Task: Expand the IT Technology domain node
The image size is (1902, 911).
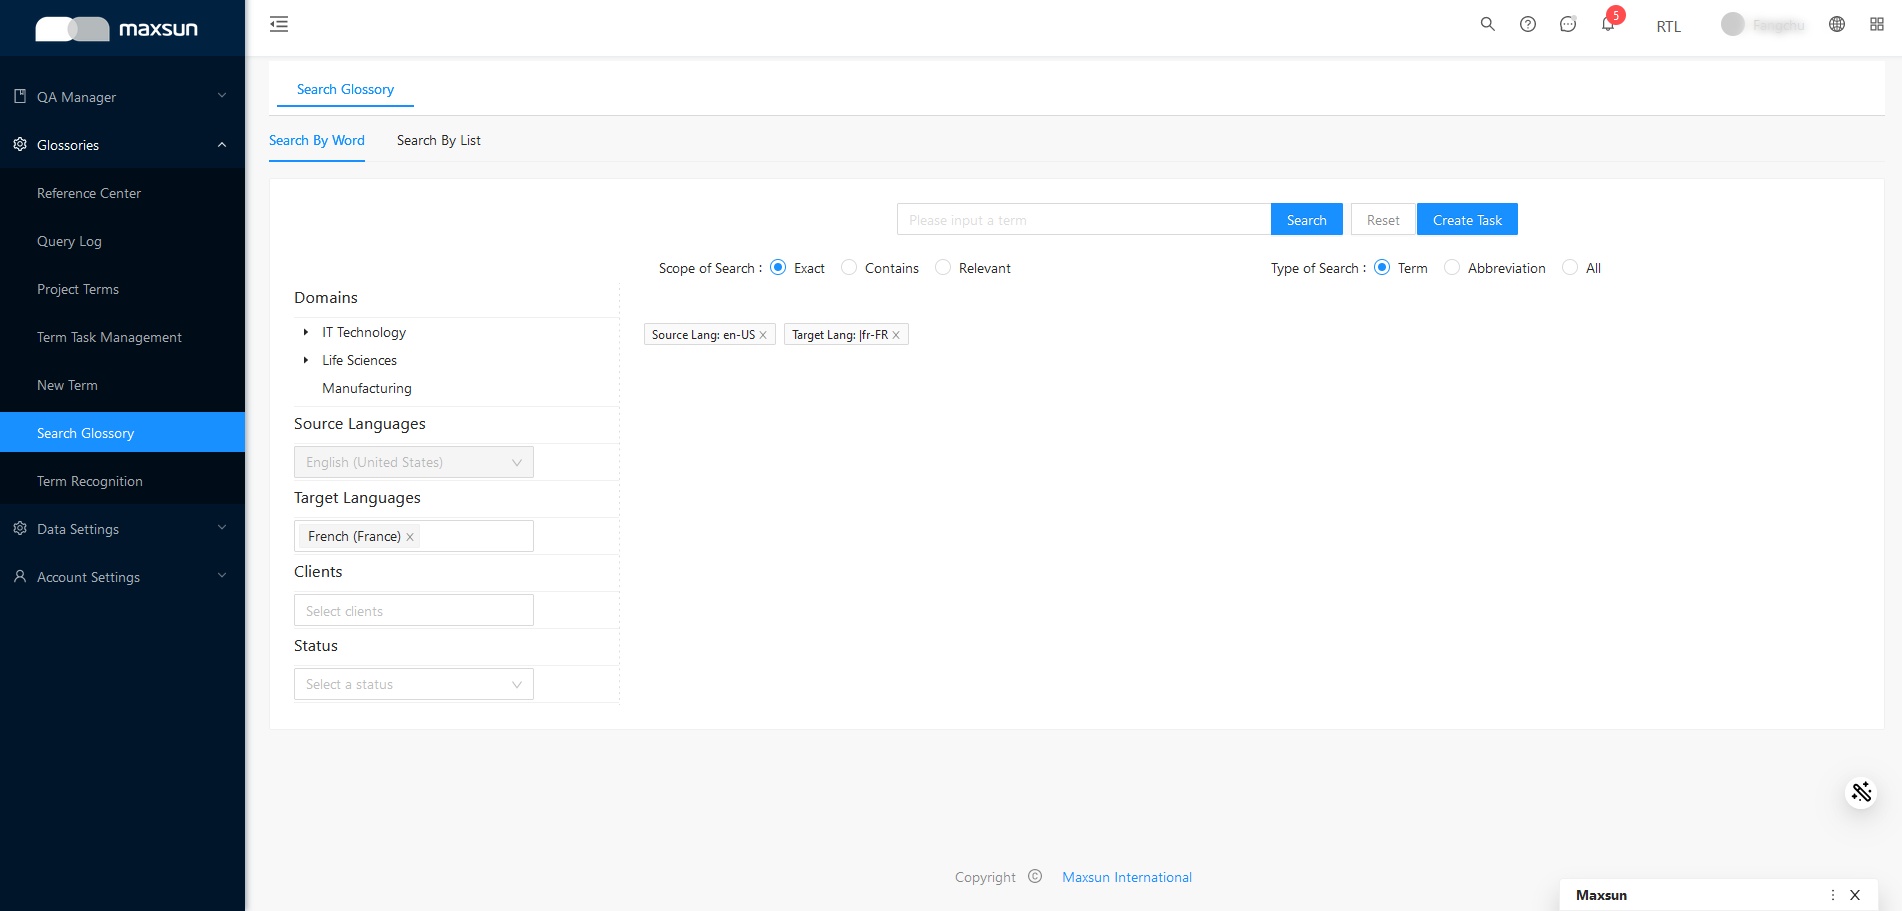Action: point(306,332)
